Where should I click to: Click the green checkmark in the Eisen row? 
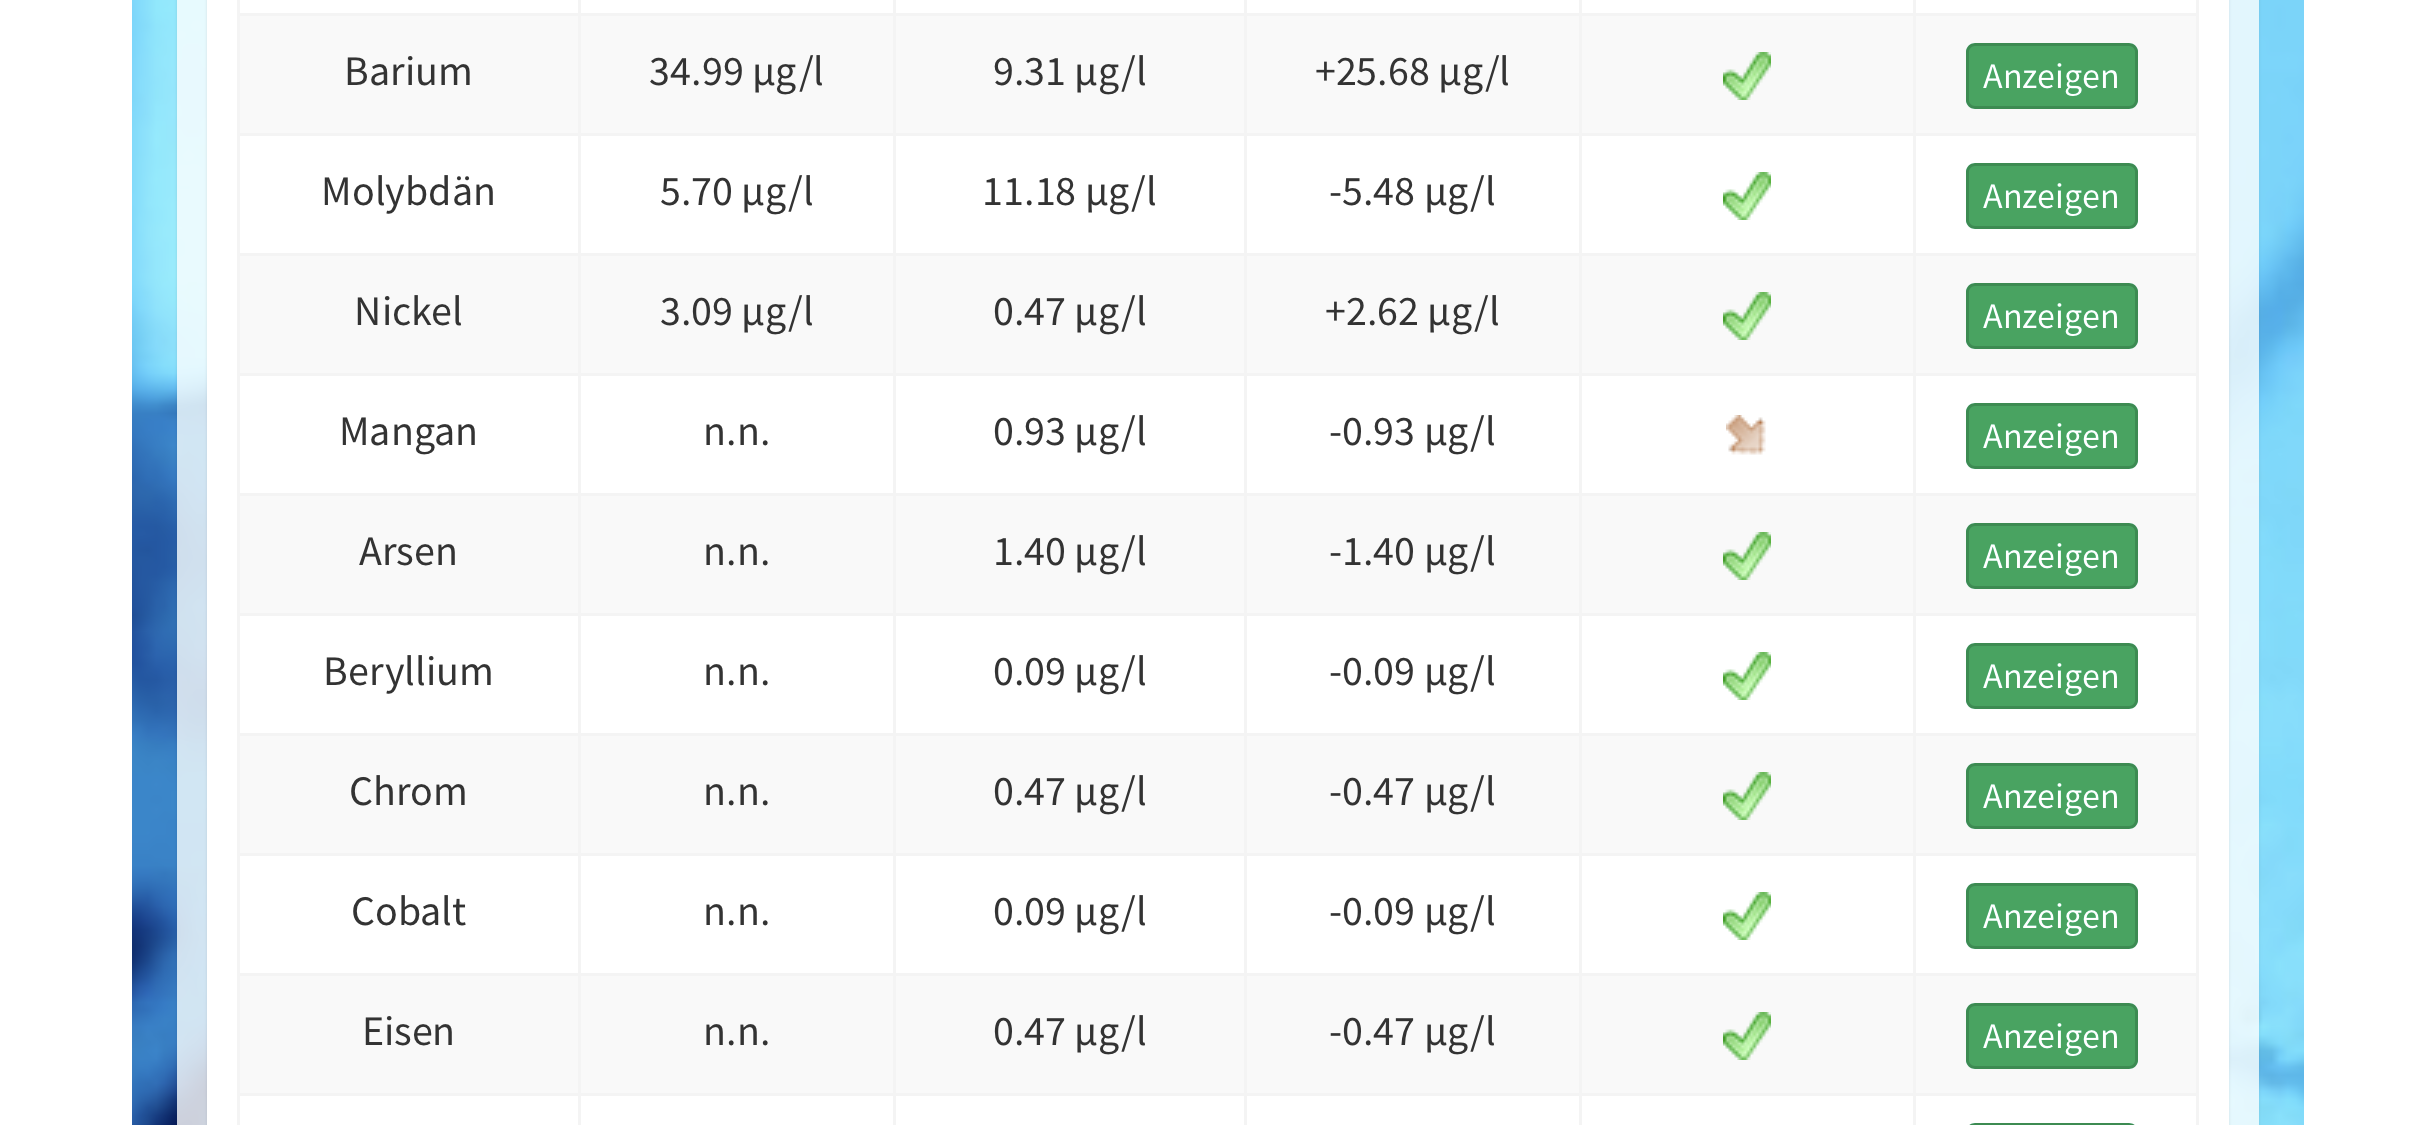point(1746,1036)
